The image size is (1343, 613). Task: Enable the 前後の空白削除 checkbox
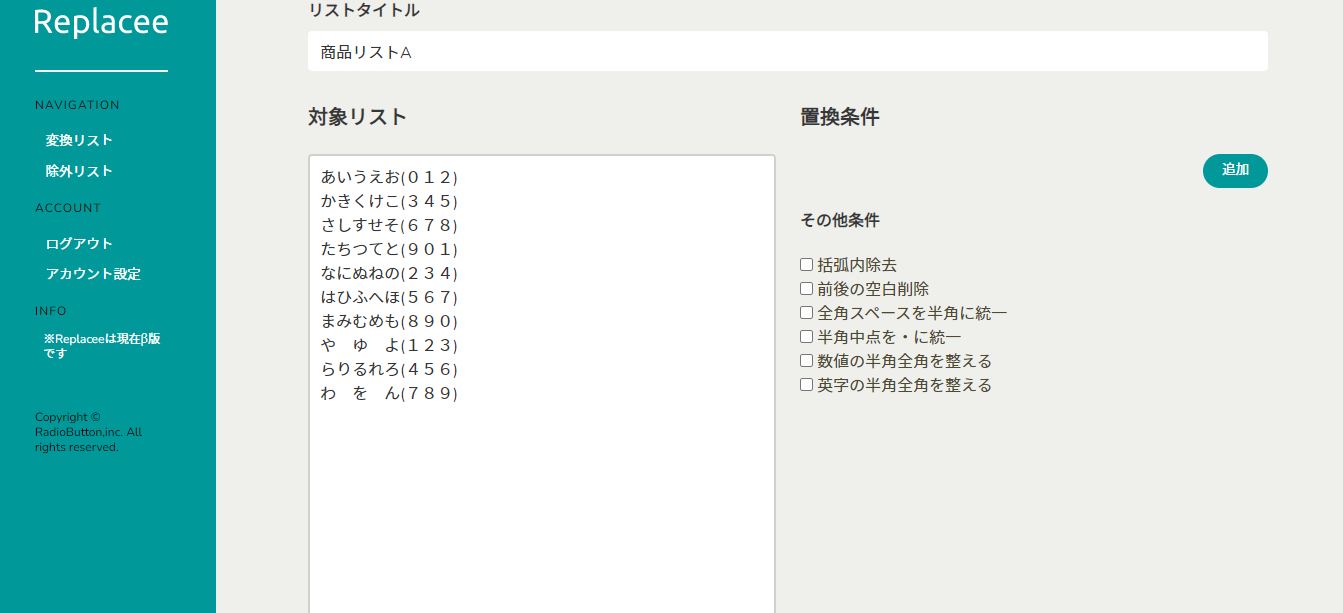[806, 289]
